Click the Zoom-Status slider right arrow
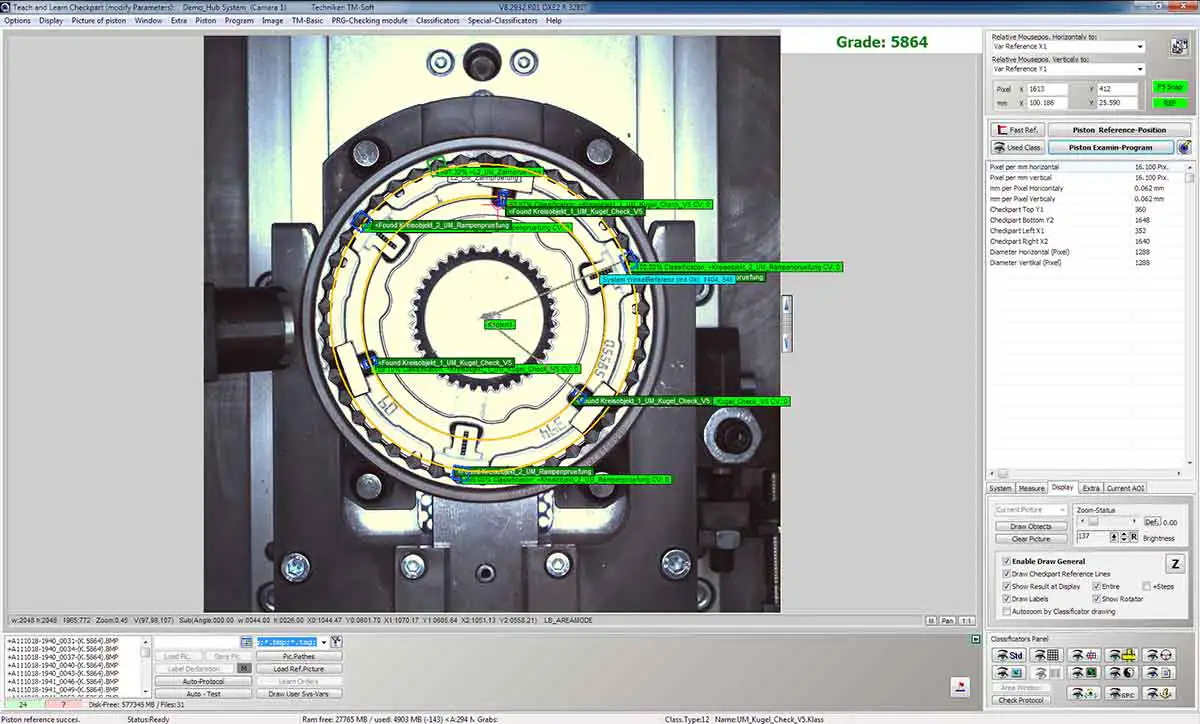The width and height of the screenshot is (1200, 724). pyautogui.click(x=1134, y=521)
